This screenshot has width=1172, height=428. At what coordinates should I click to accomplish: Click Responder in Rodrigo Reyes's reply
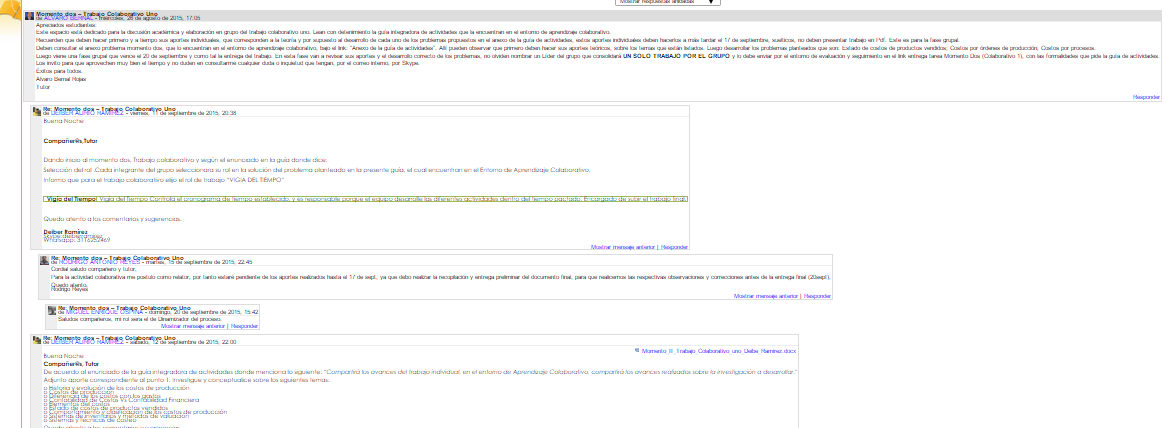point(818,296)
